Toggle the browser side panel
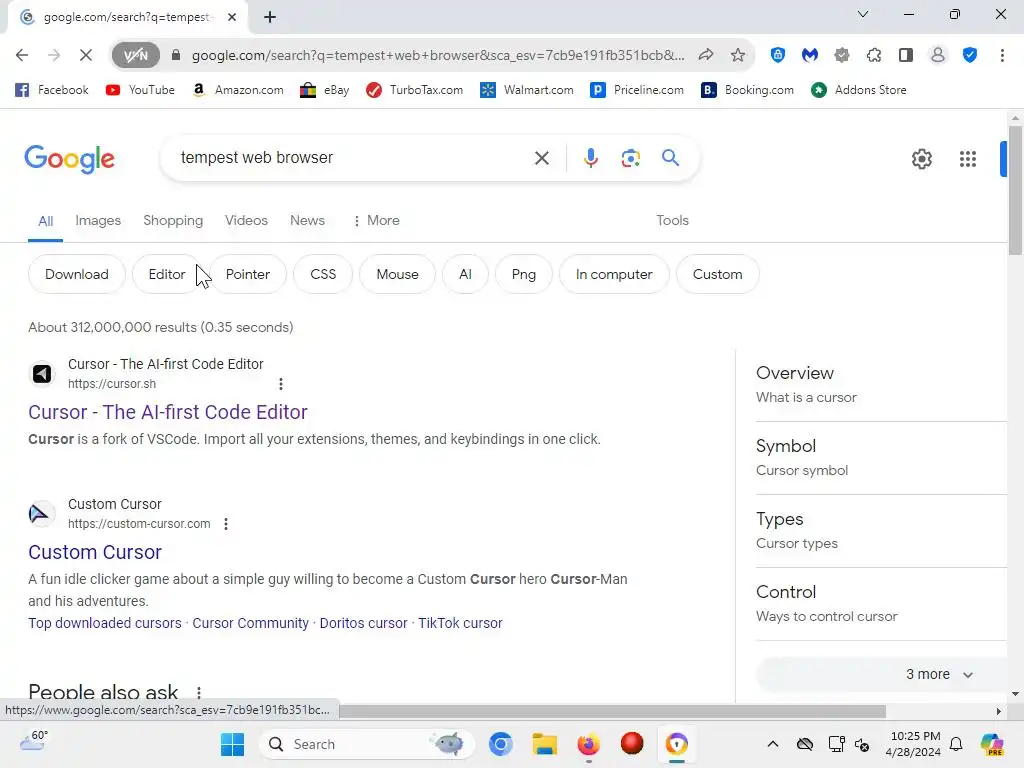Image resolution: width=1024 pixels, height=768 pixels. pos(906,56)
